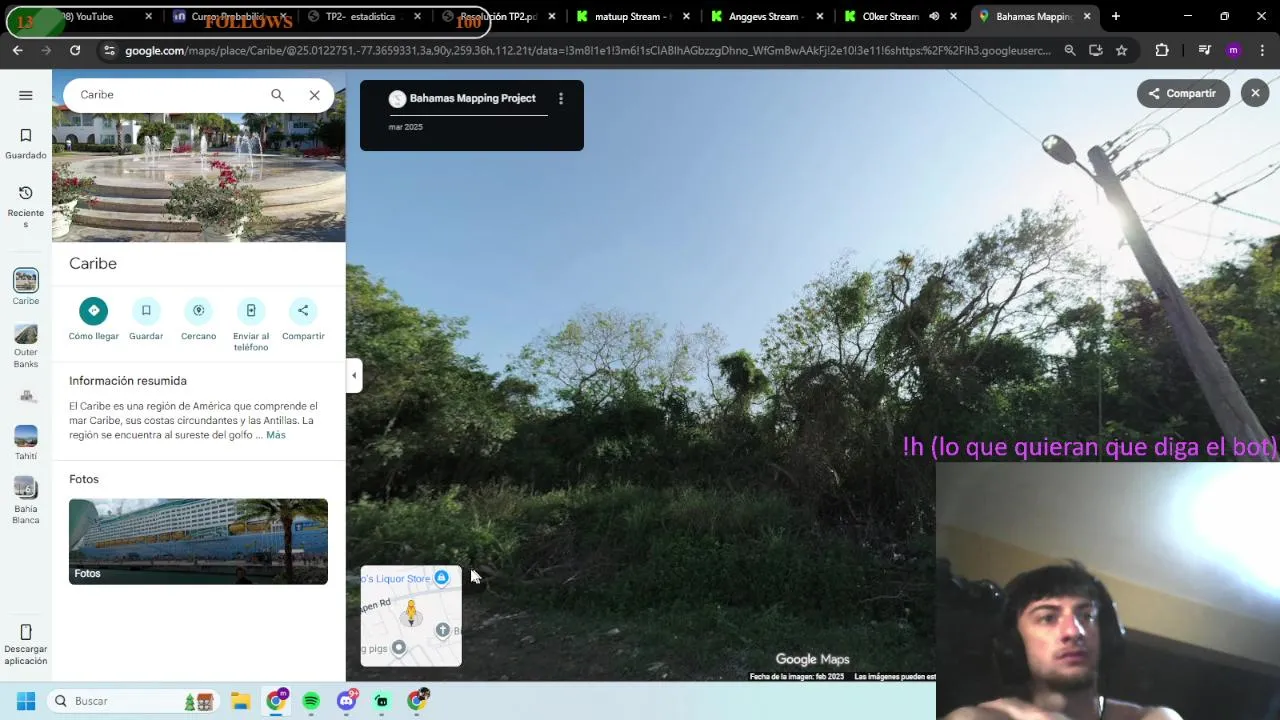1280x720 pixels.
Task: Select the Tahití recent place
Action: (26, 443)
